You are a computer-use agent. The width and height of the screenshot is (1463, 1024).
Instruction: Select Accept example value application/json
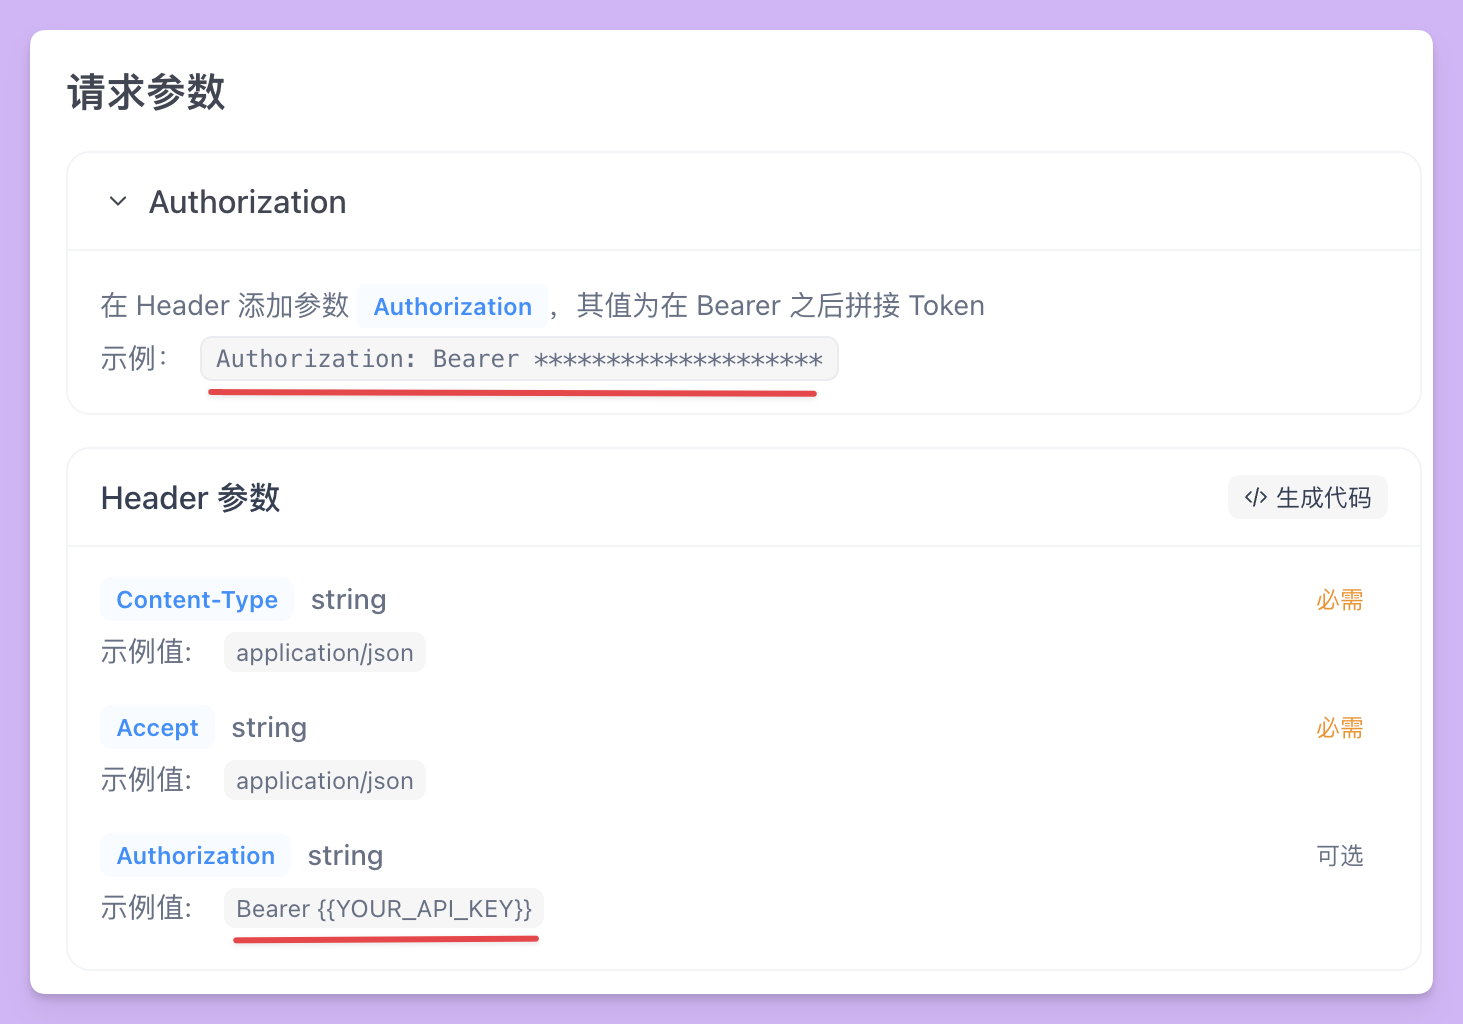pos(325,780)
